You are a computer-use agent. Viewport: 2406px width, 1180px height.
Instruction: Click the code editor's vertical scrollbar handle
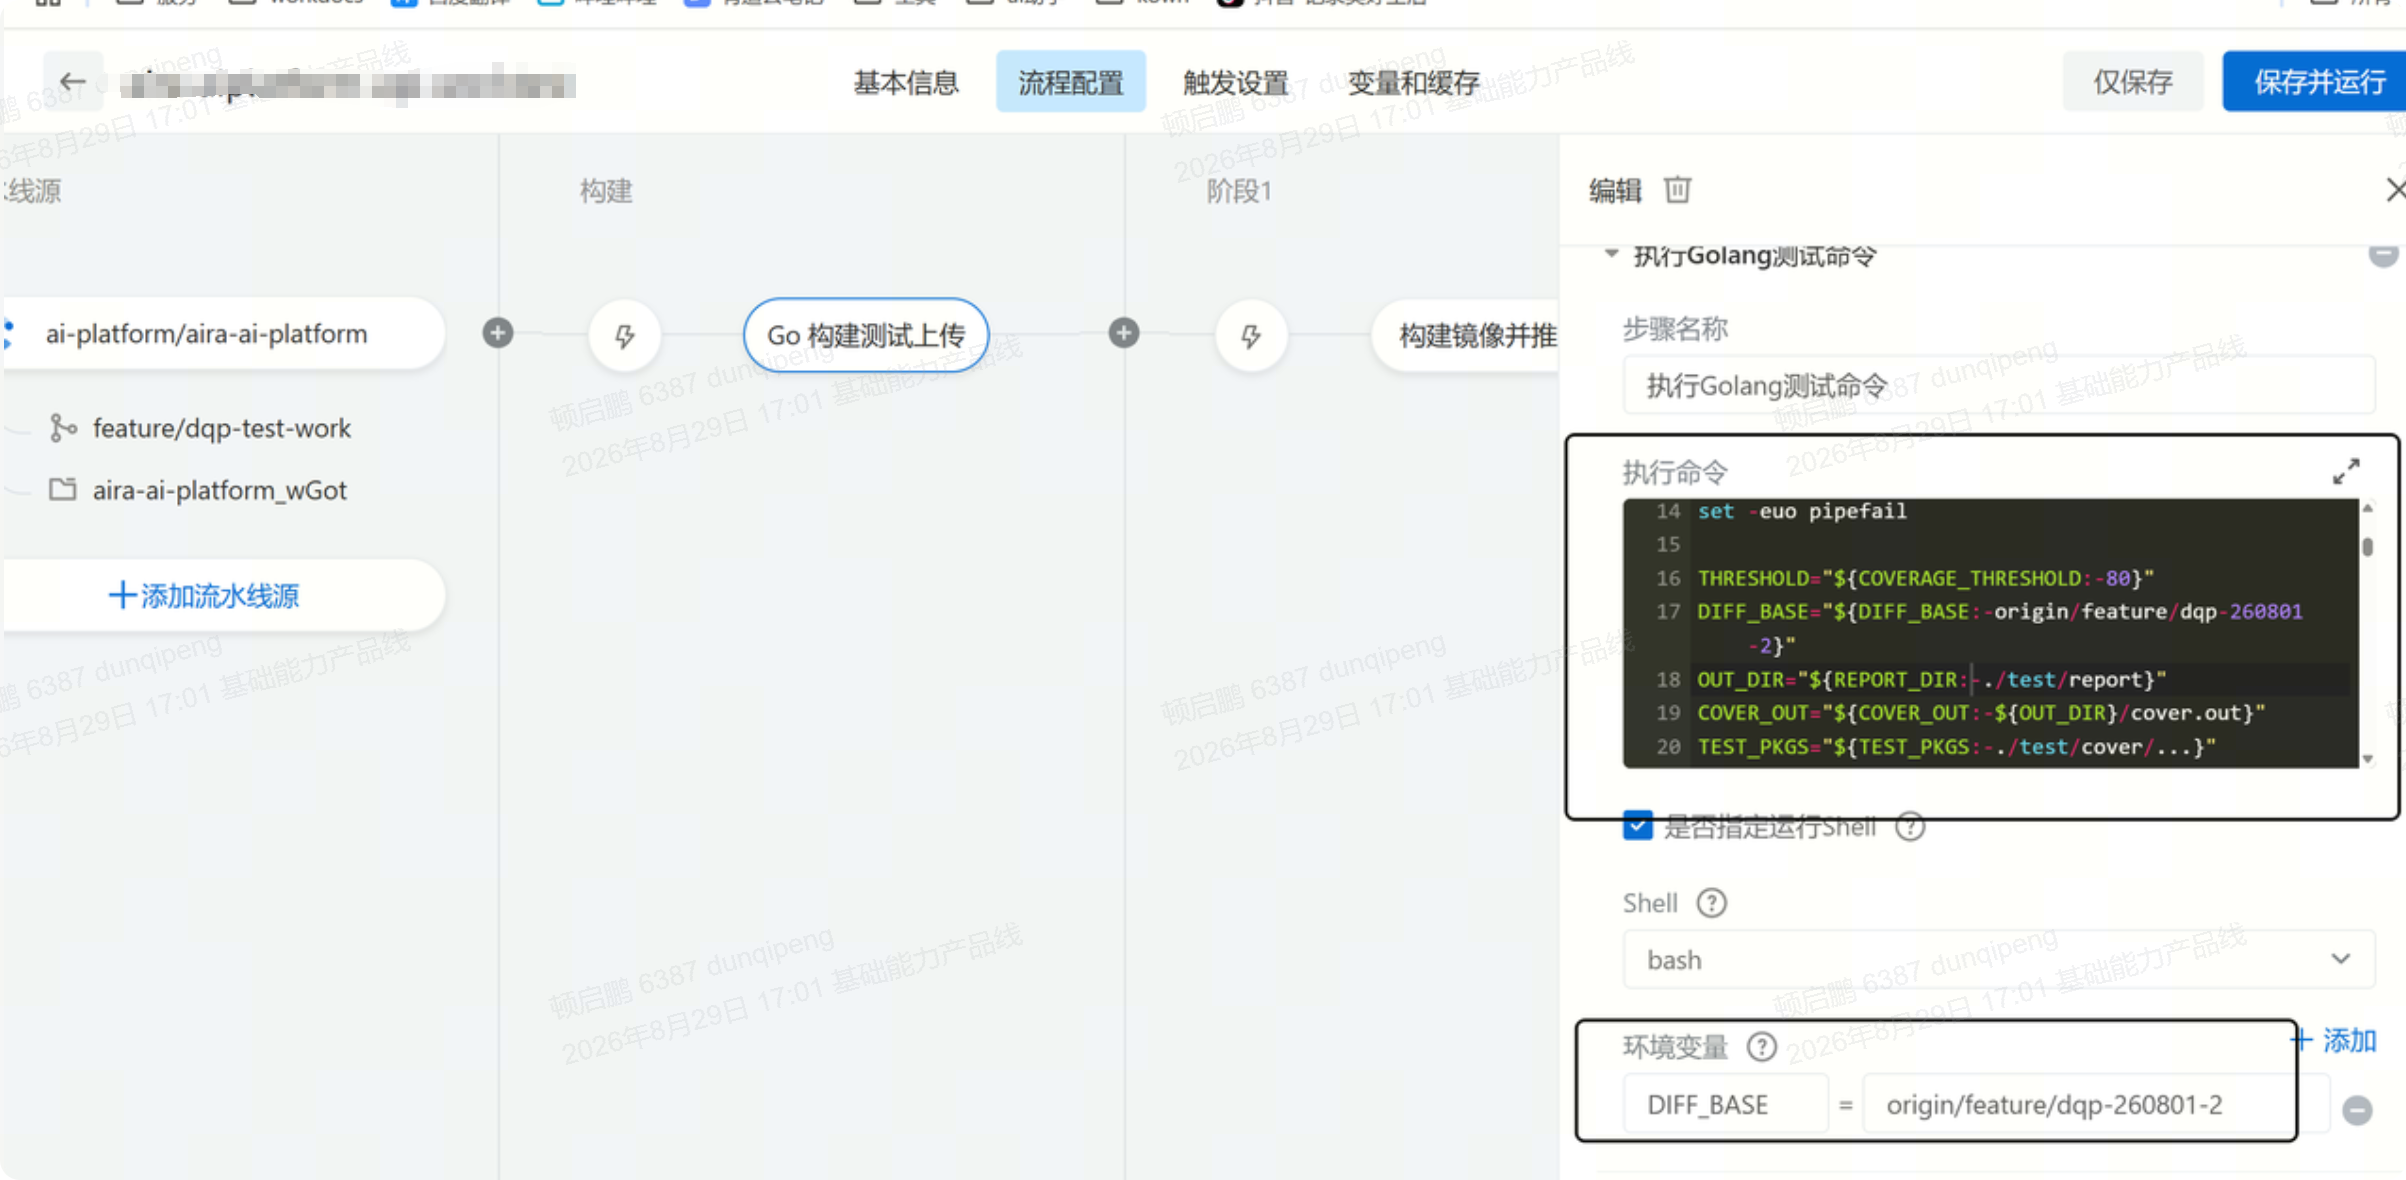(x=2367, y=547)
